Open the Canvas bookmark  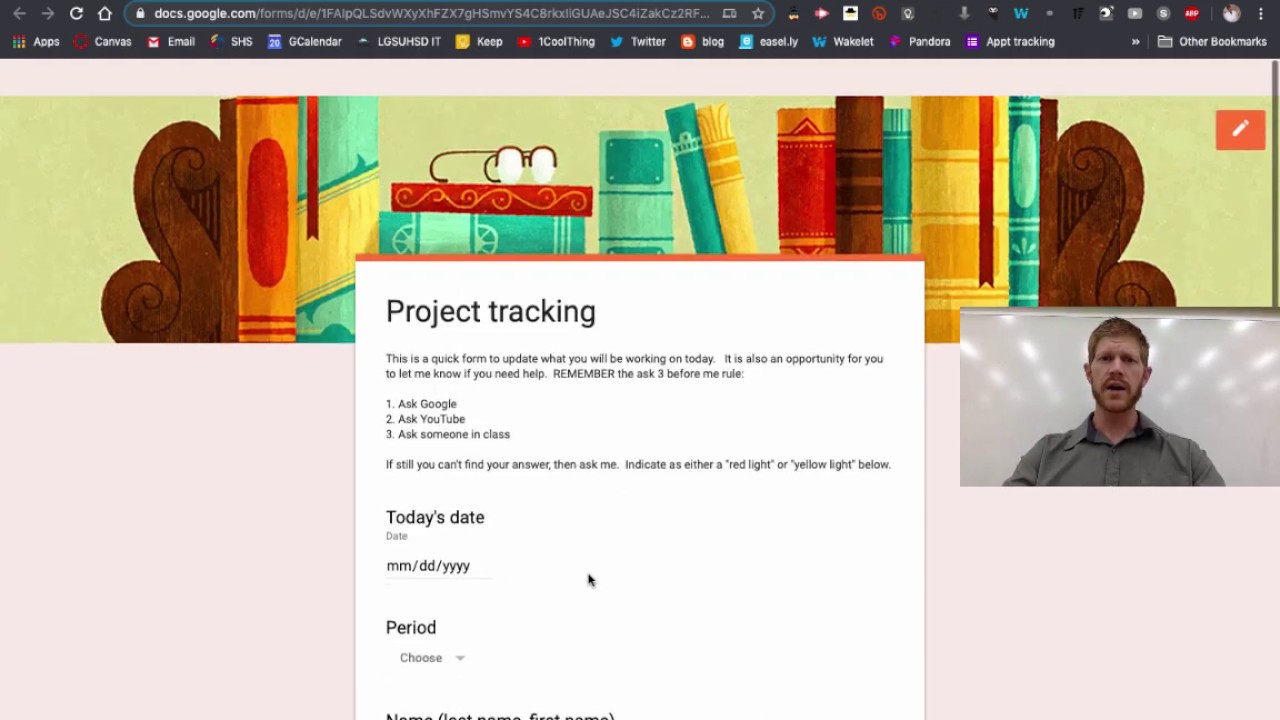[x=102, y=42]
